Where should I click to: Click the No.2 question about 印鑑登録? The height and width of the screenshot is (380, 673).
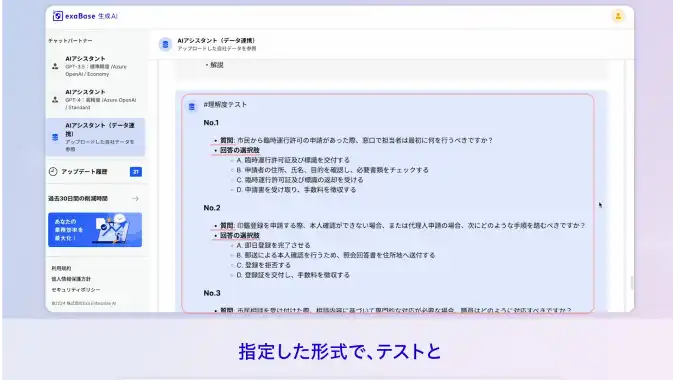pos(402,225)
